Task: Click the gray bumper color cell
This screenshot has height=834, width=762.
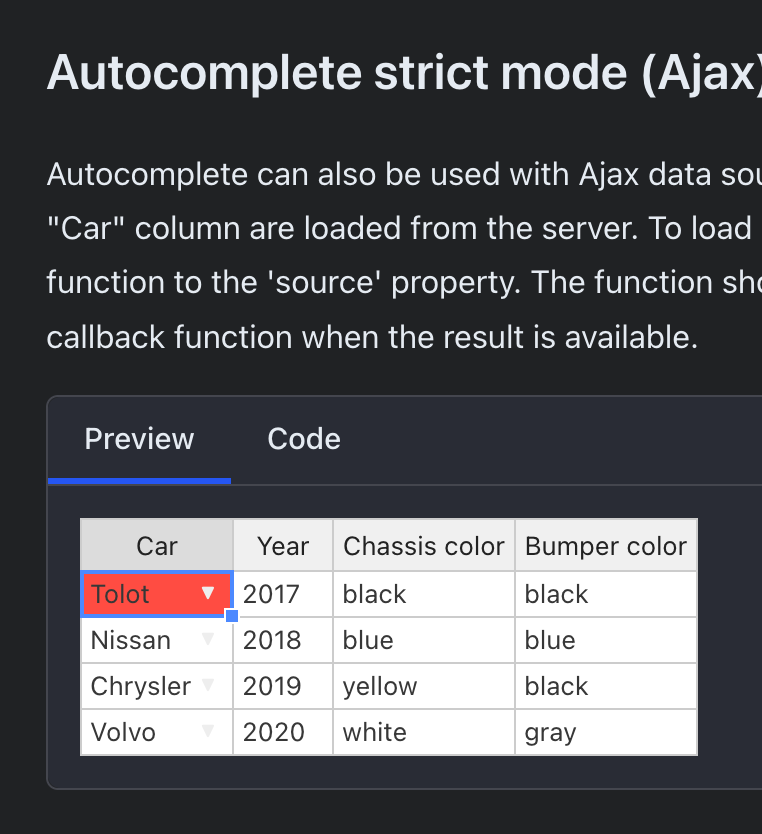Action: point(605,732)
